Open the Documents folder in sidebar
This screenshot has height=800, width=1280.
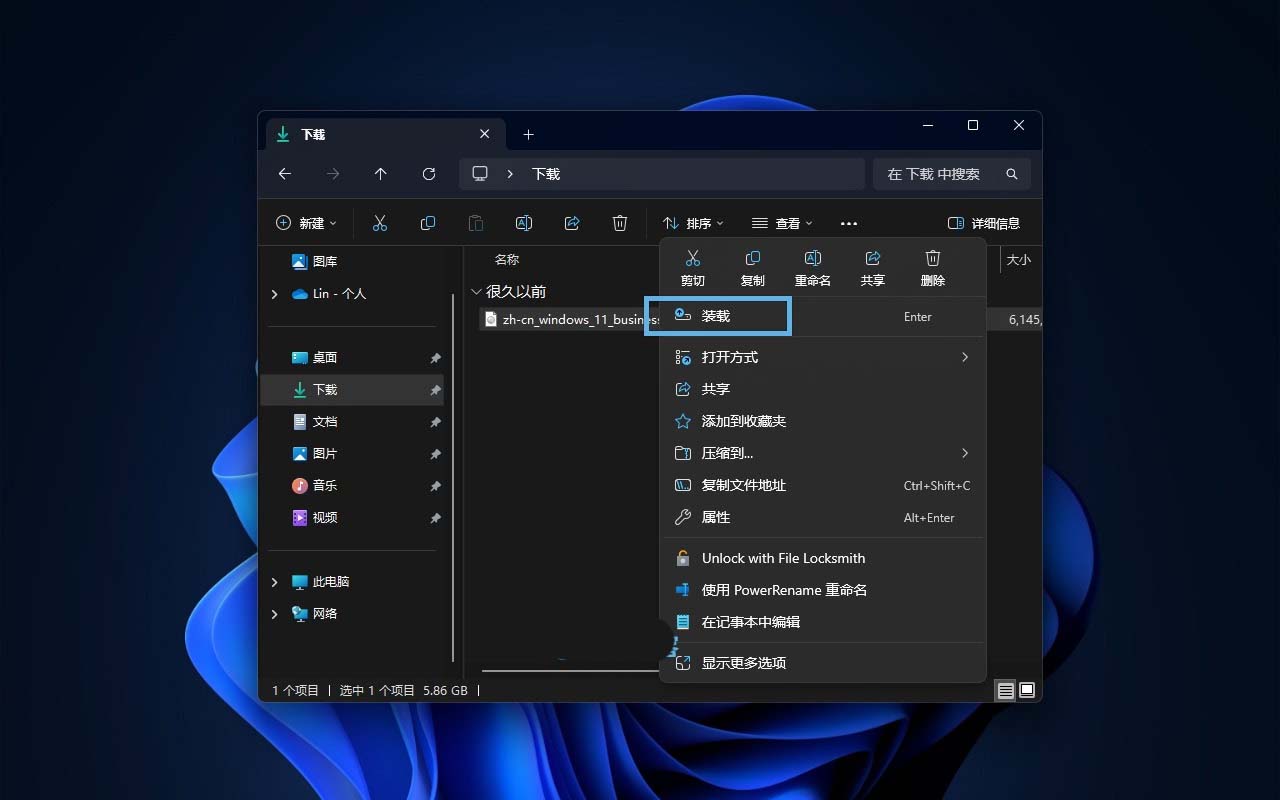(x=325, y=422)
